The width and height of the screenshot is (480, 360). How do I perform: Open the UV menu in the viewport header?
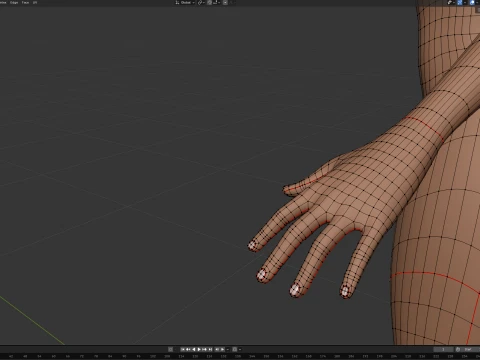[x=35, y=2]
